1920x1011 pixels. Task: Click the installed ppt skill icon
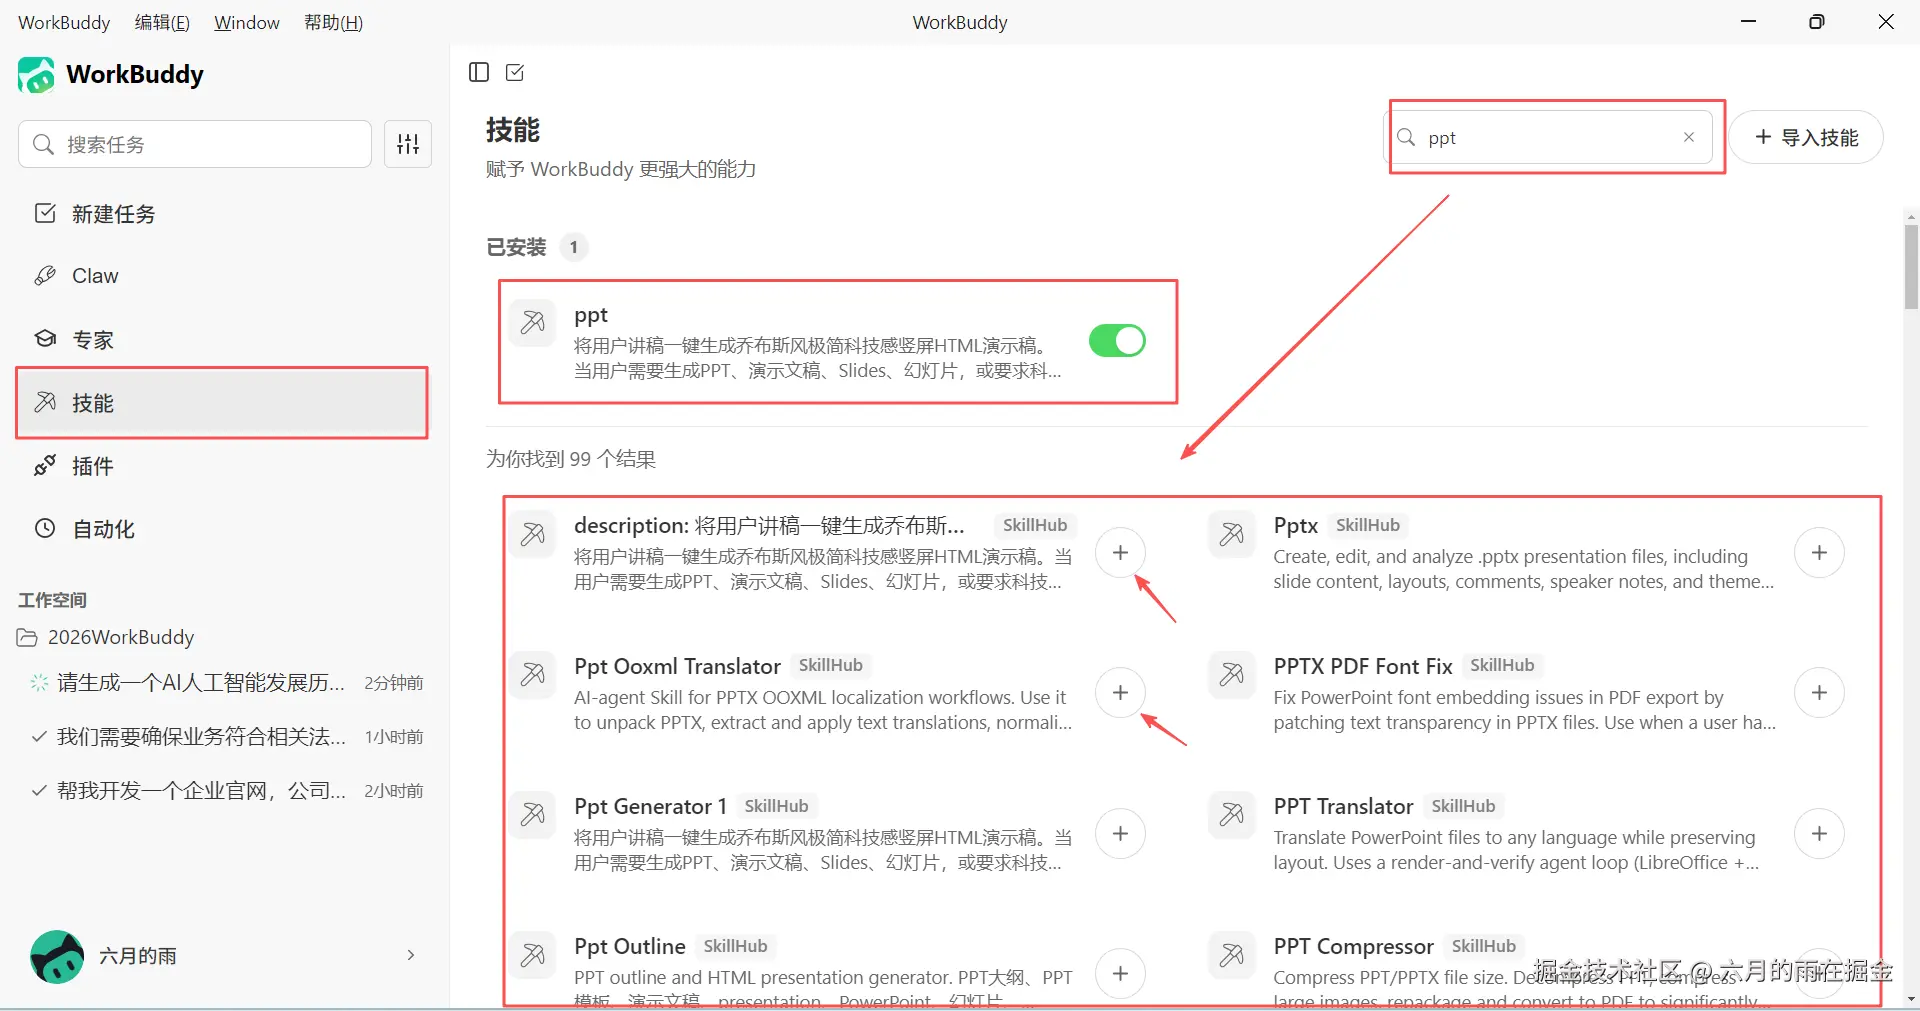[x=533, y=323]
